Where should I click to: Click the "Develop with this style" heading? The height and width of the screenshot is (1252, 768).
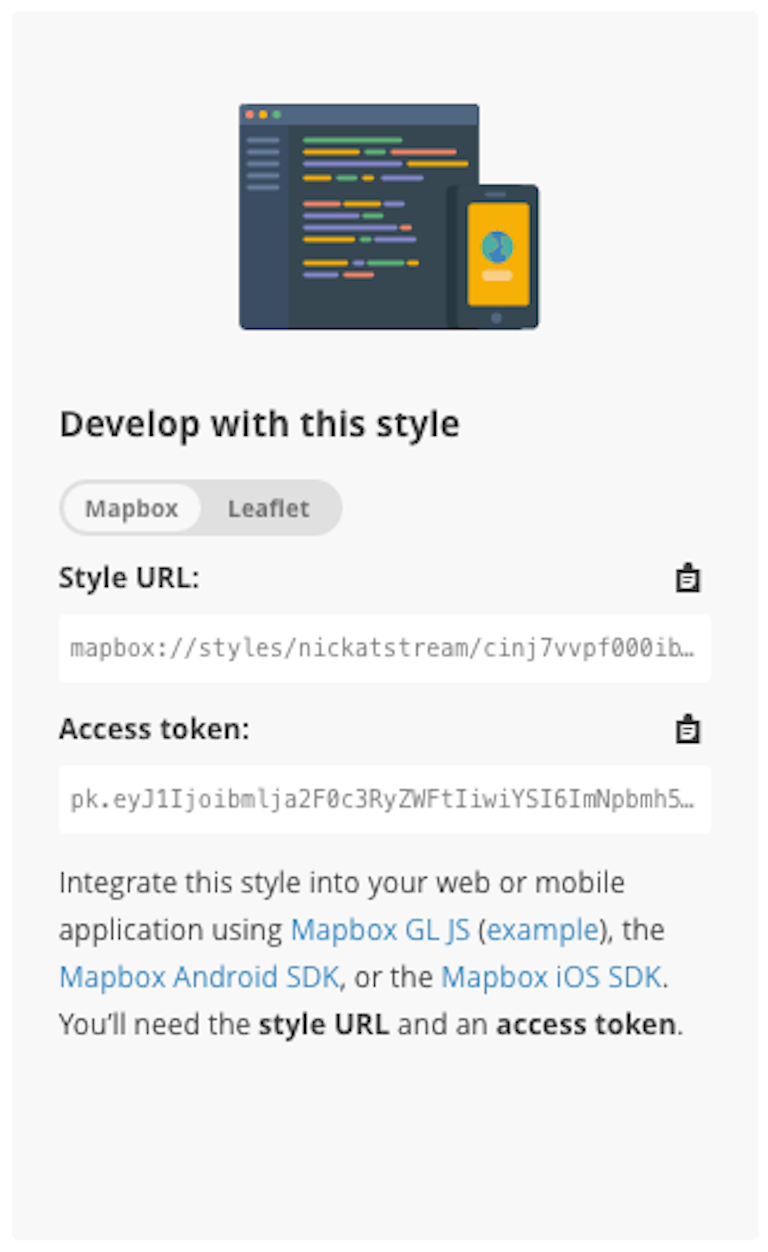coord(259,424)
